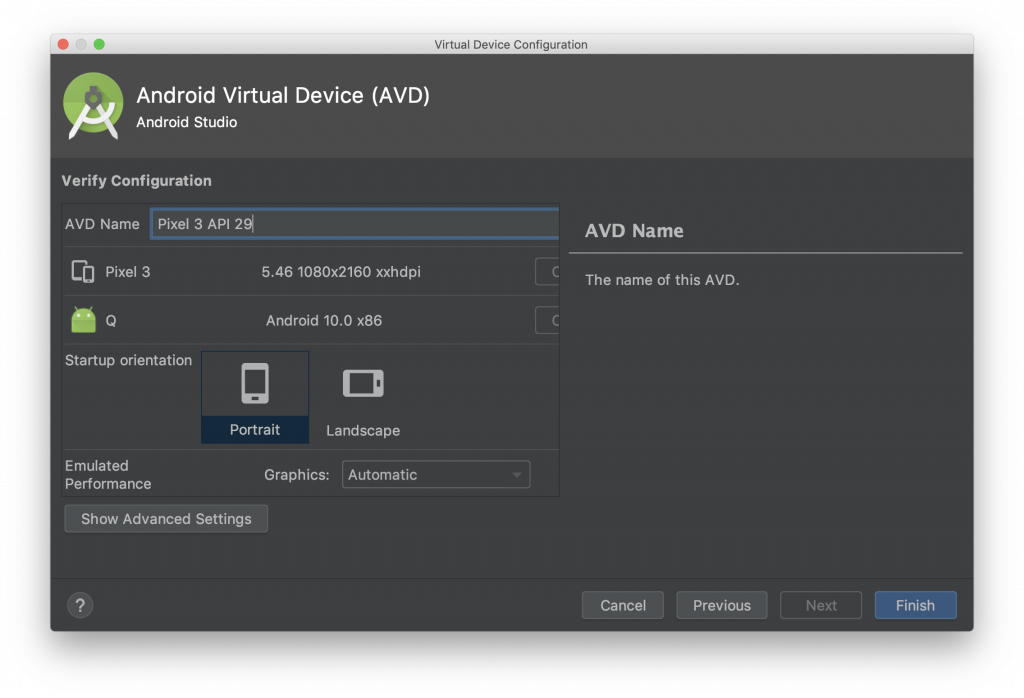The image size is (1024, 698).
Task: Click the Show Advanced Settings button
Action: 166,518
